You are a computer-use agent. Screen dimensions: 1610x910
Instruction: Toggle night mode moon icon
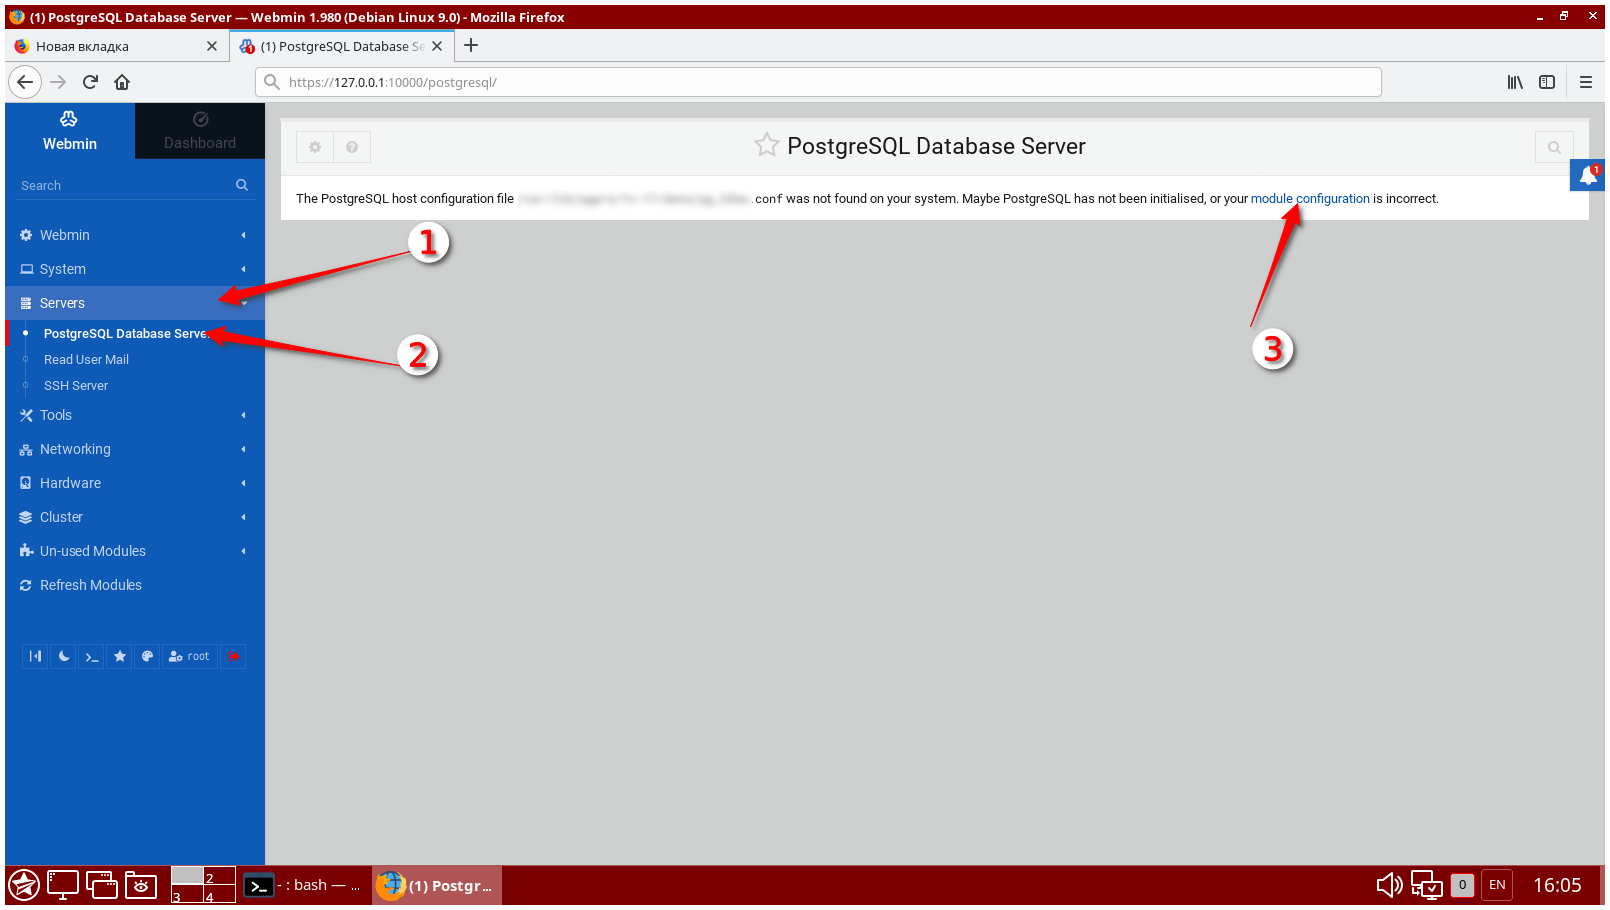pyautogui.click(x=64, y=656)
